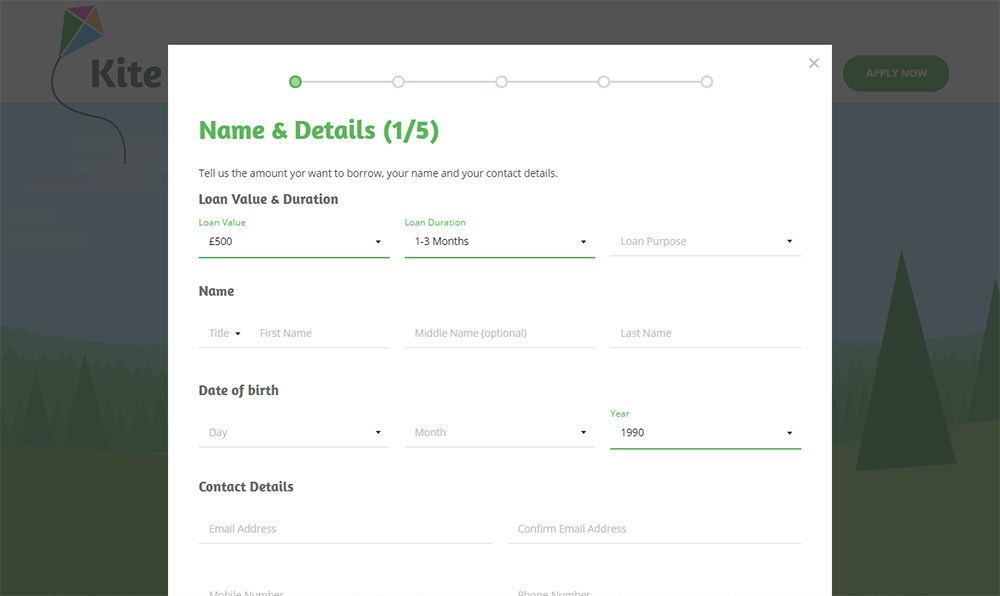Jump to the second progress step
1000x596 pixels.
(x=398, y=82)
